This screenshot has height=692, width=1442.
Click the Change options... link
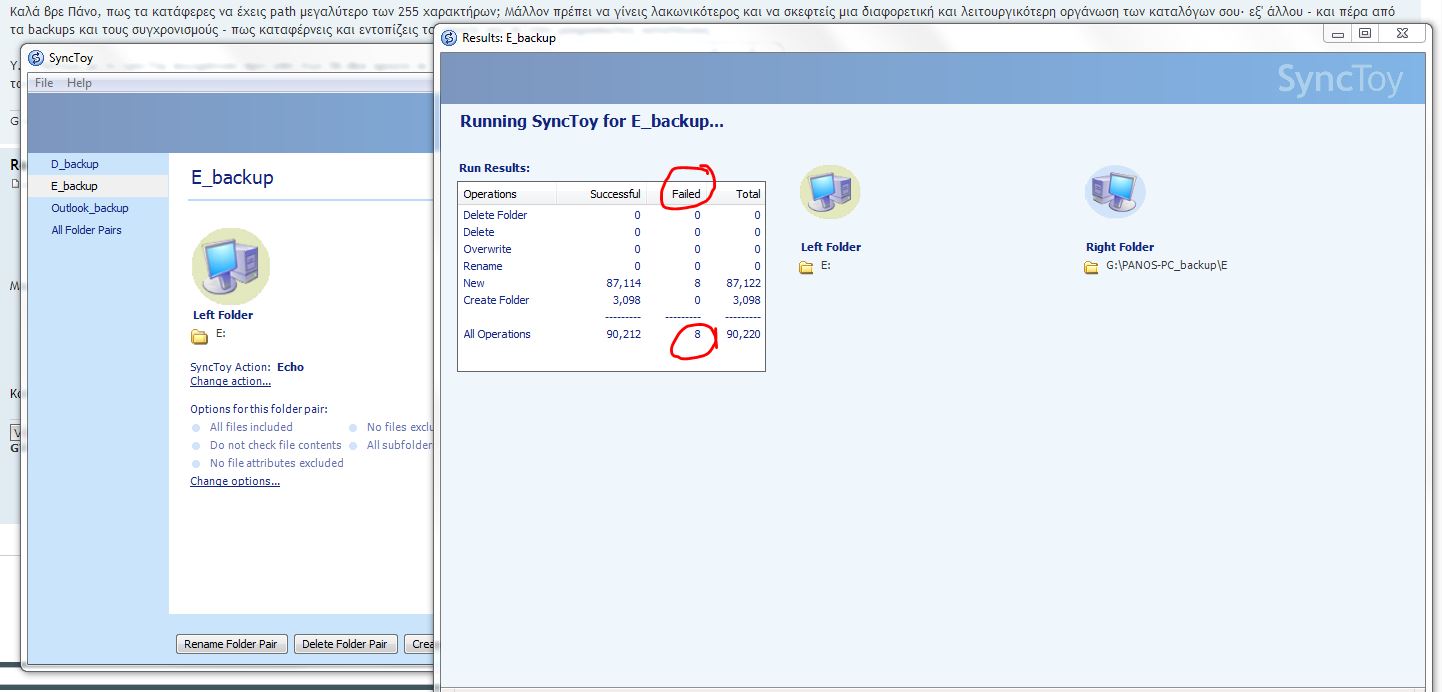[235, 481]
